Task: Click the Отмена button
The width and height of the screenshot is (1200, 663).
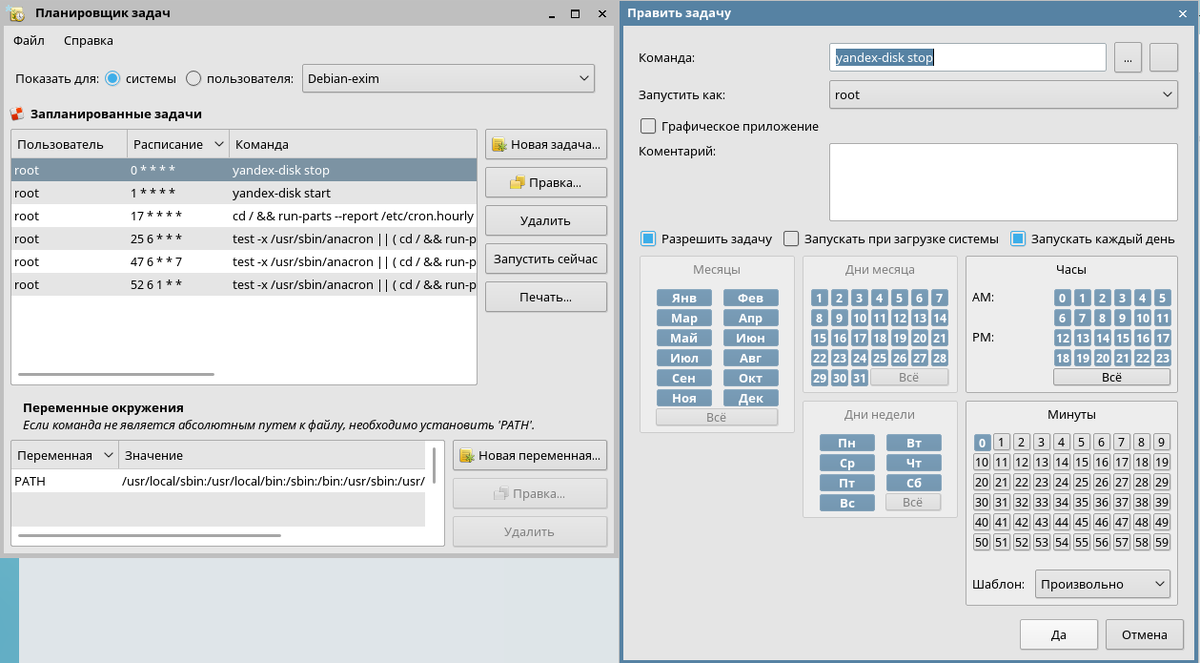Action: tap(1144, 635)
